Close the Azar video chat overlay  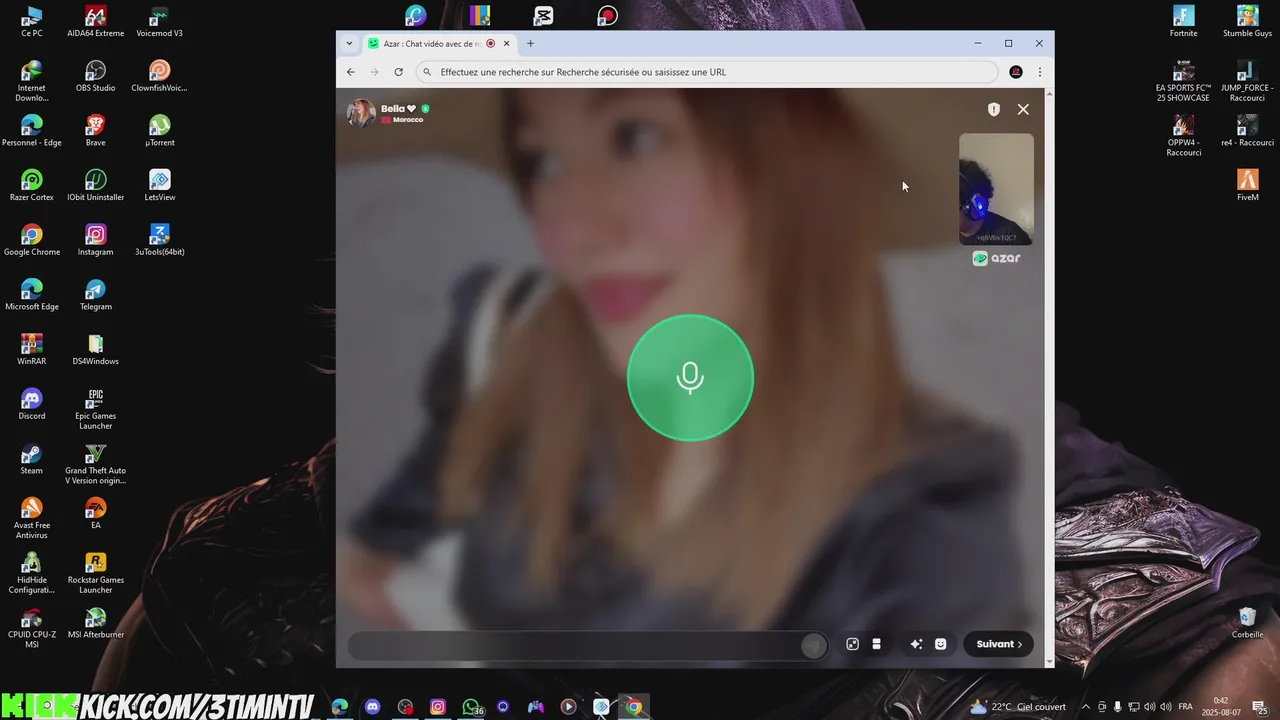(1023, 109)
